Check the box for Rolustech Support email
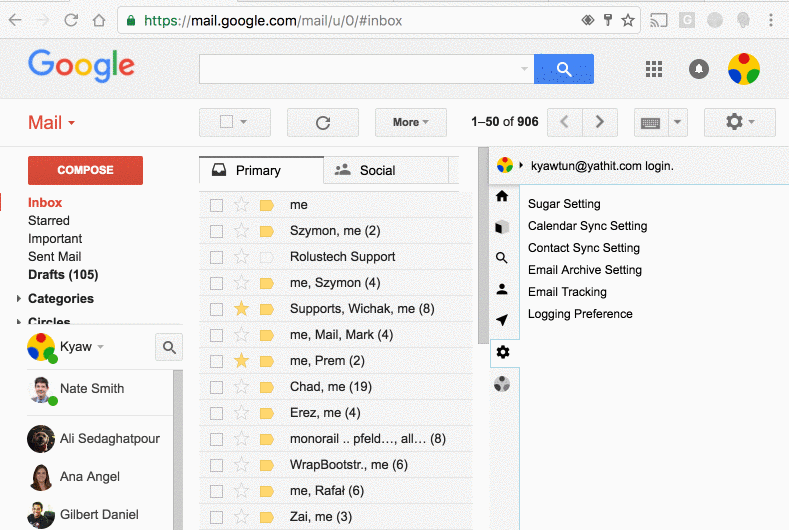The width and height of the screenshot is (789, 530). coord(216,257)
